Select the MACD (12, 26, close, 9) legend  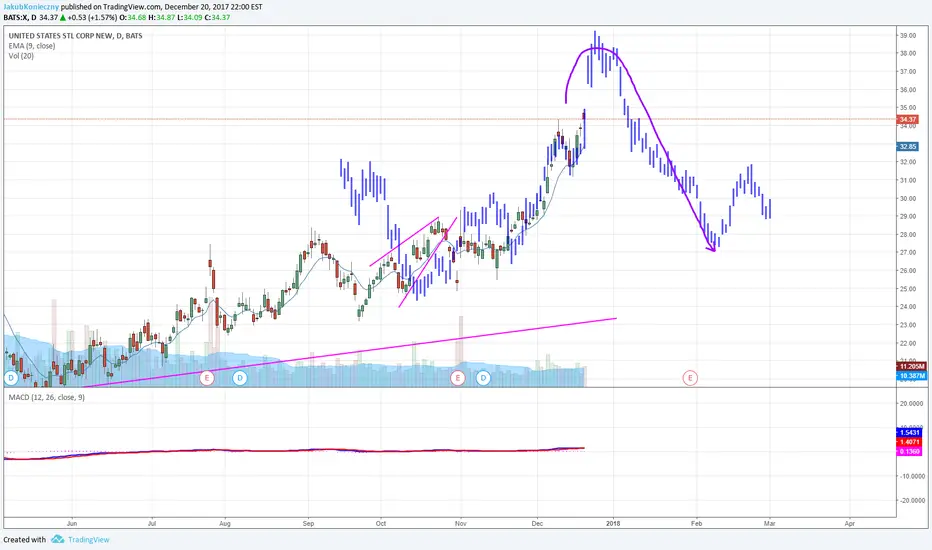[46, 397]
